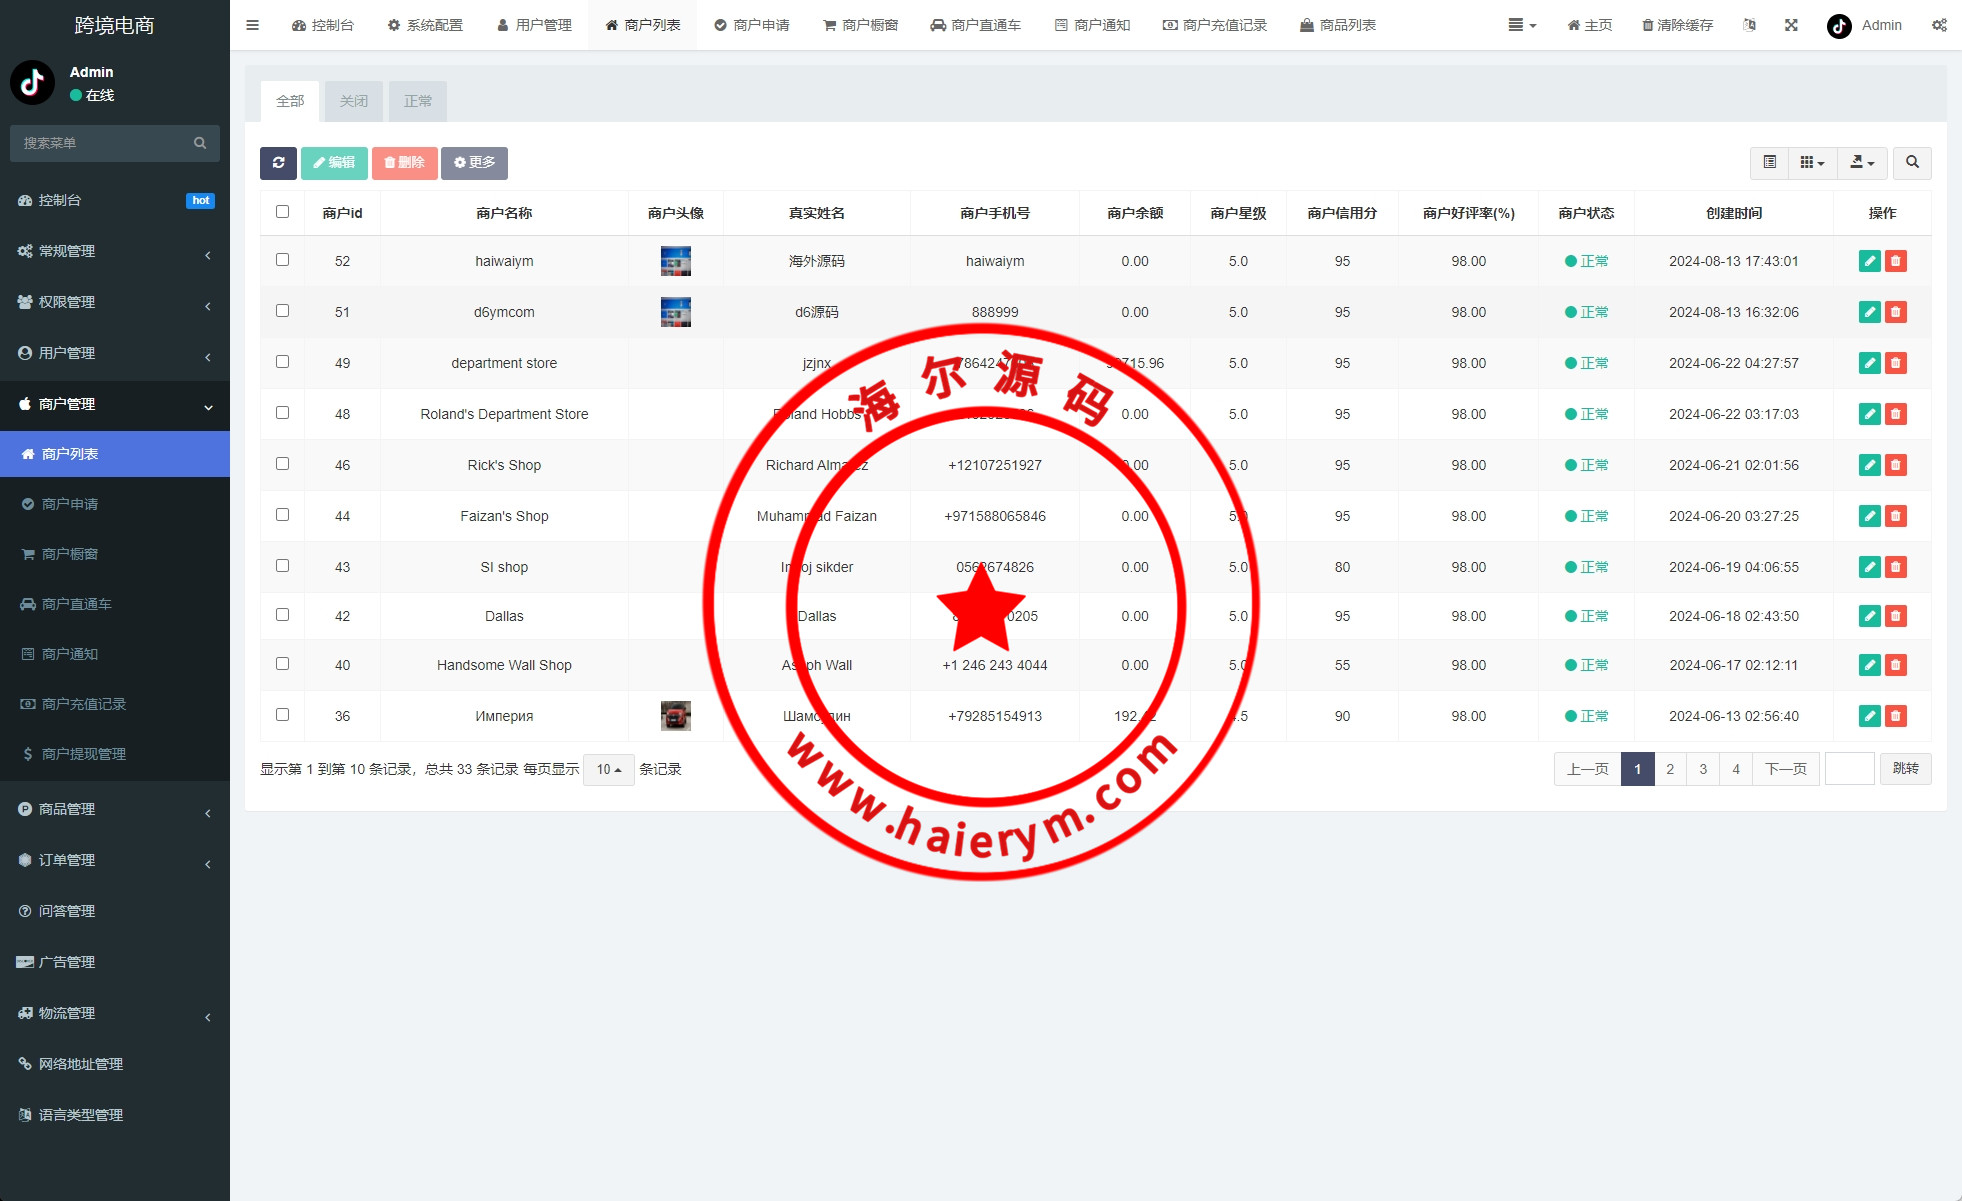Tick the checkbox for Rick's Shop row
The width and height of the screenshot is (1962, 1201).
282,464
